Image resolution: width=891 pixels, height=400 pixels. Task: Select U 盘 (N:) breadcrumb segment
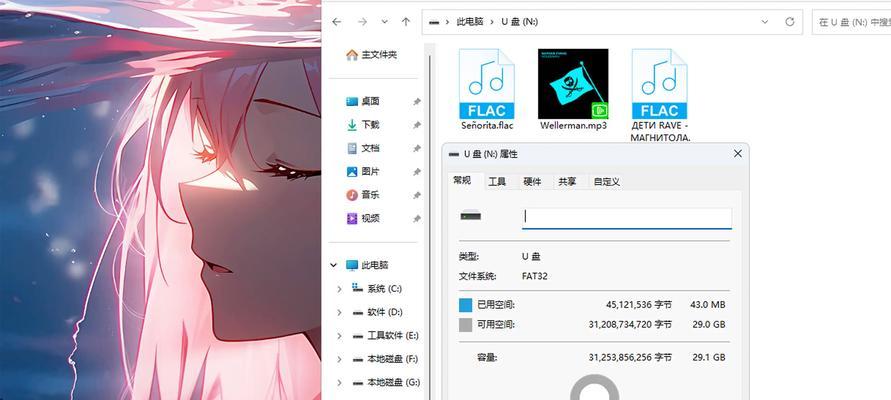pos(519,22)
